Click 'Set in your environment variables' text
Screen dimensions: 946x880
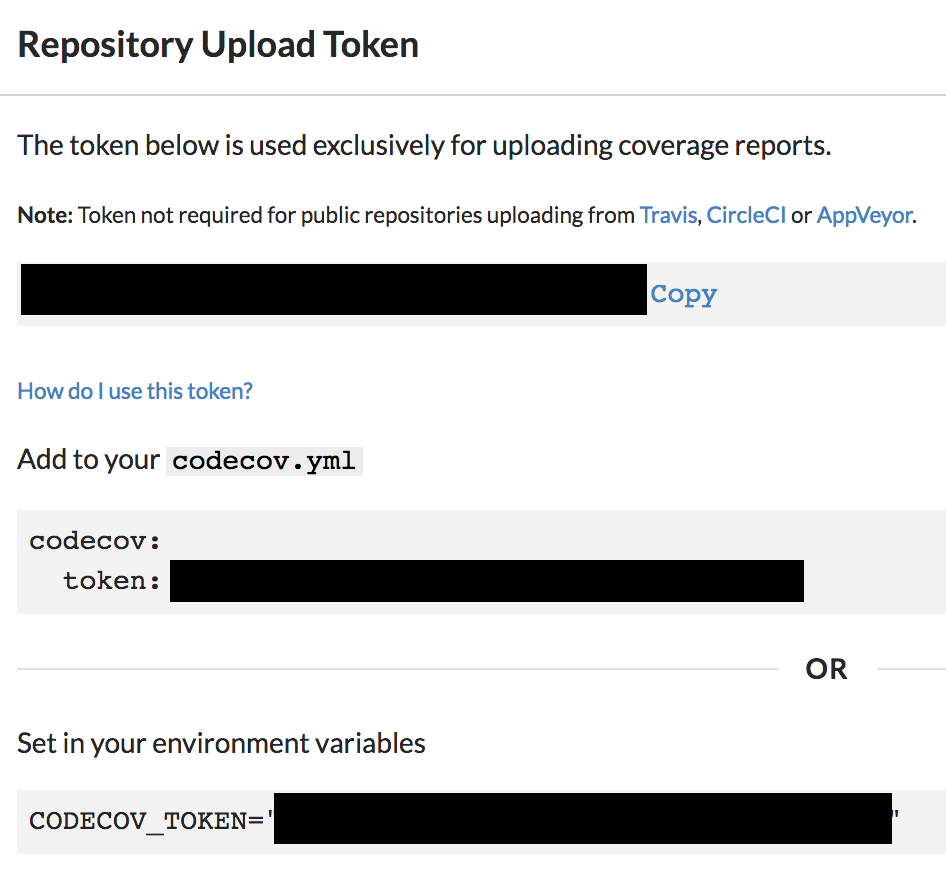click(x=221, y=744)
